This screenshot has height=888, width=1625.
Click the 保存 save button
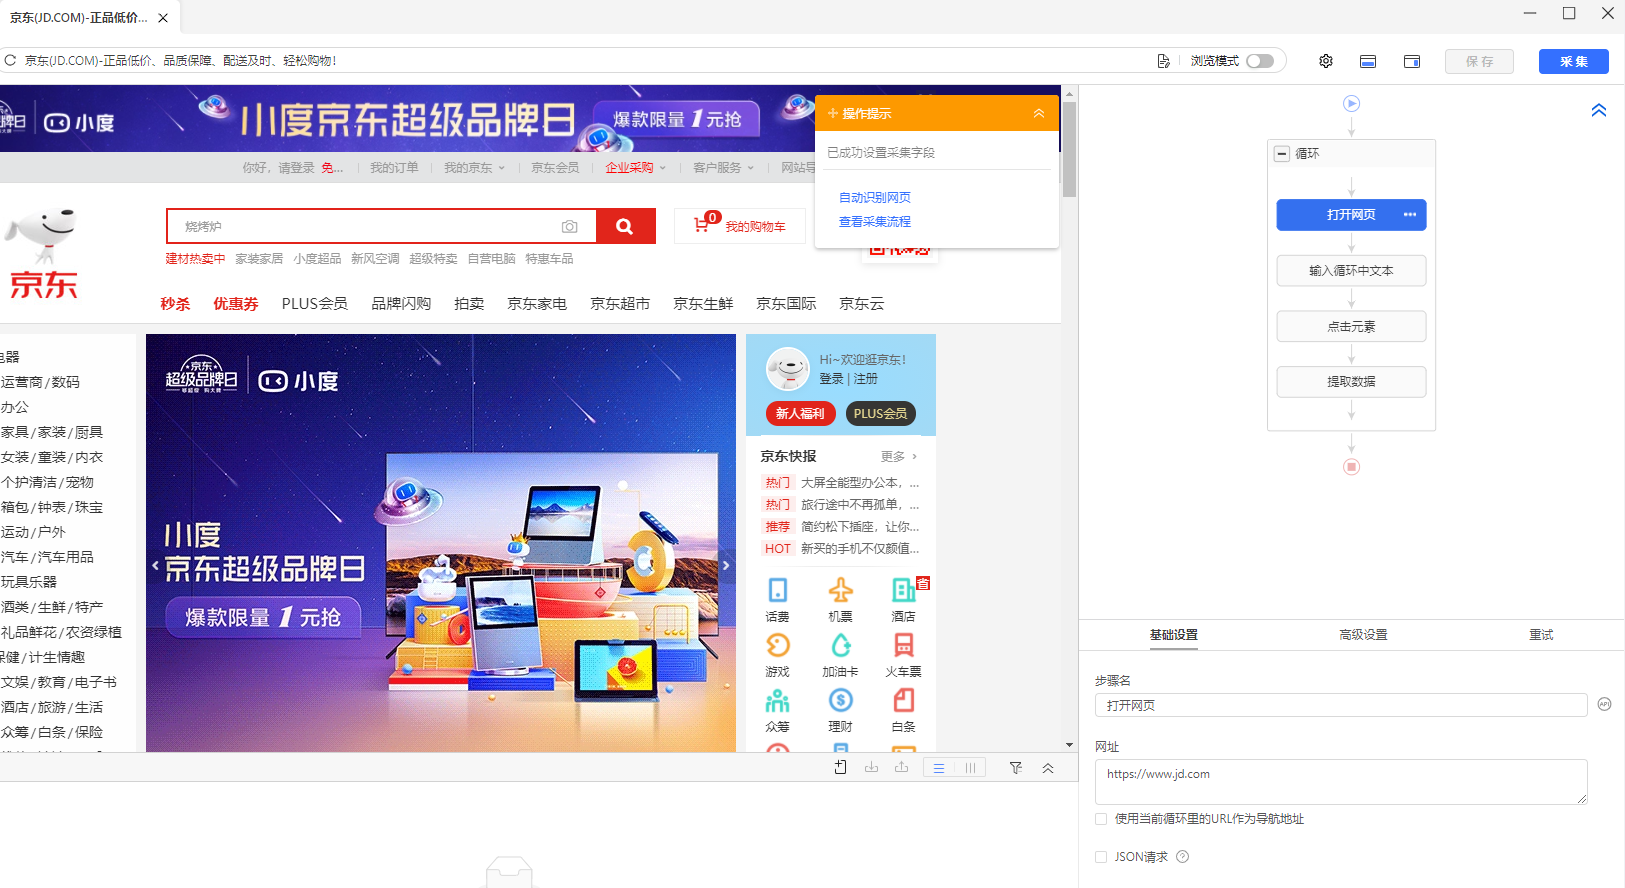click(1479, 61)
